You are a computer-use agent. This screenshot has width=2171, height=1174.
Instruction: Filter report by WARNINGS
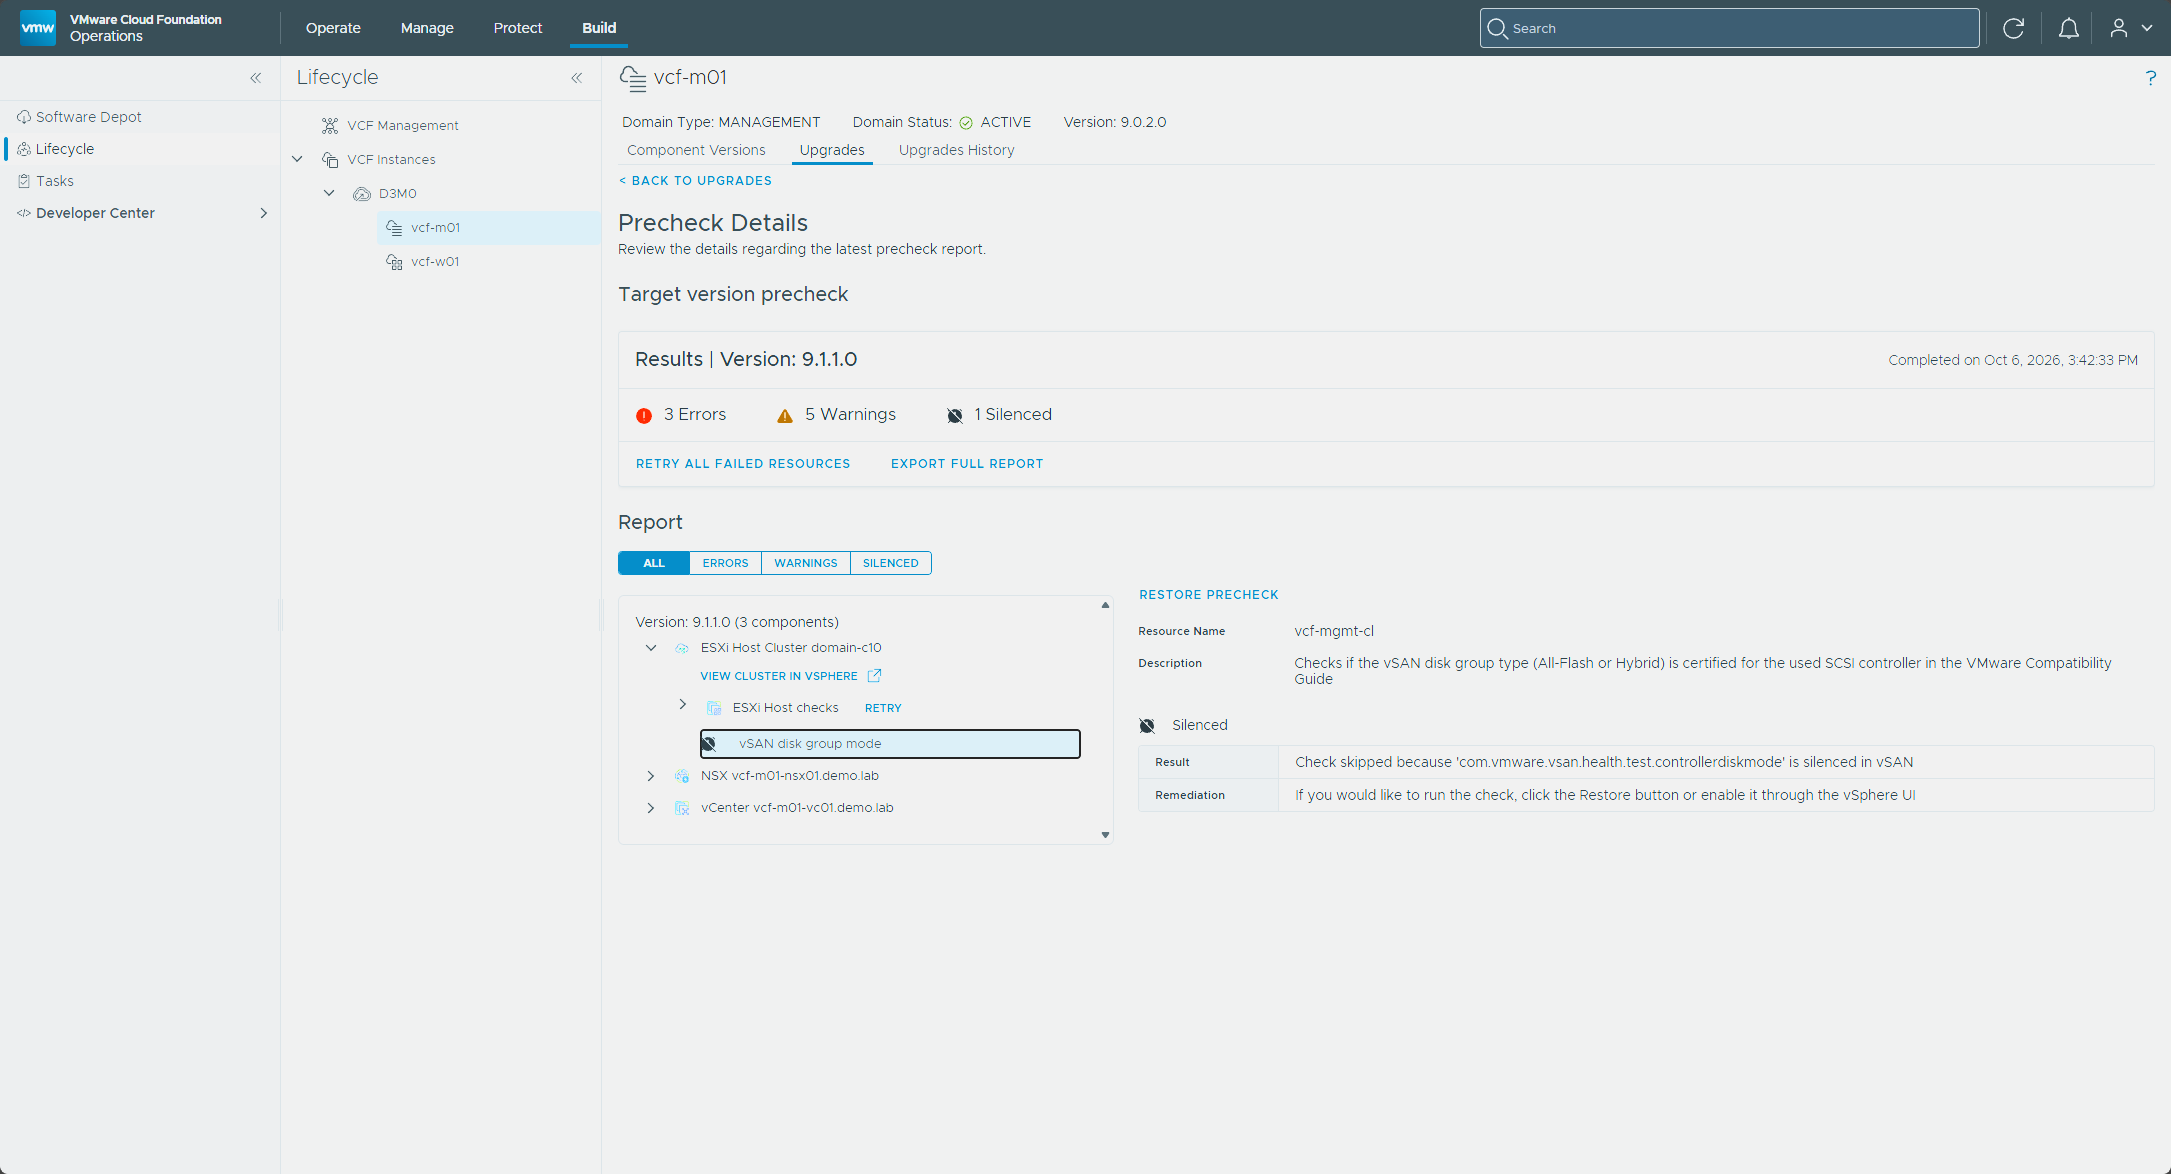[x=806, y=563]
